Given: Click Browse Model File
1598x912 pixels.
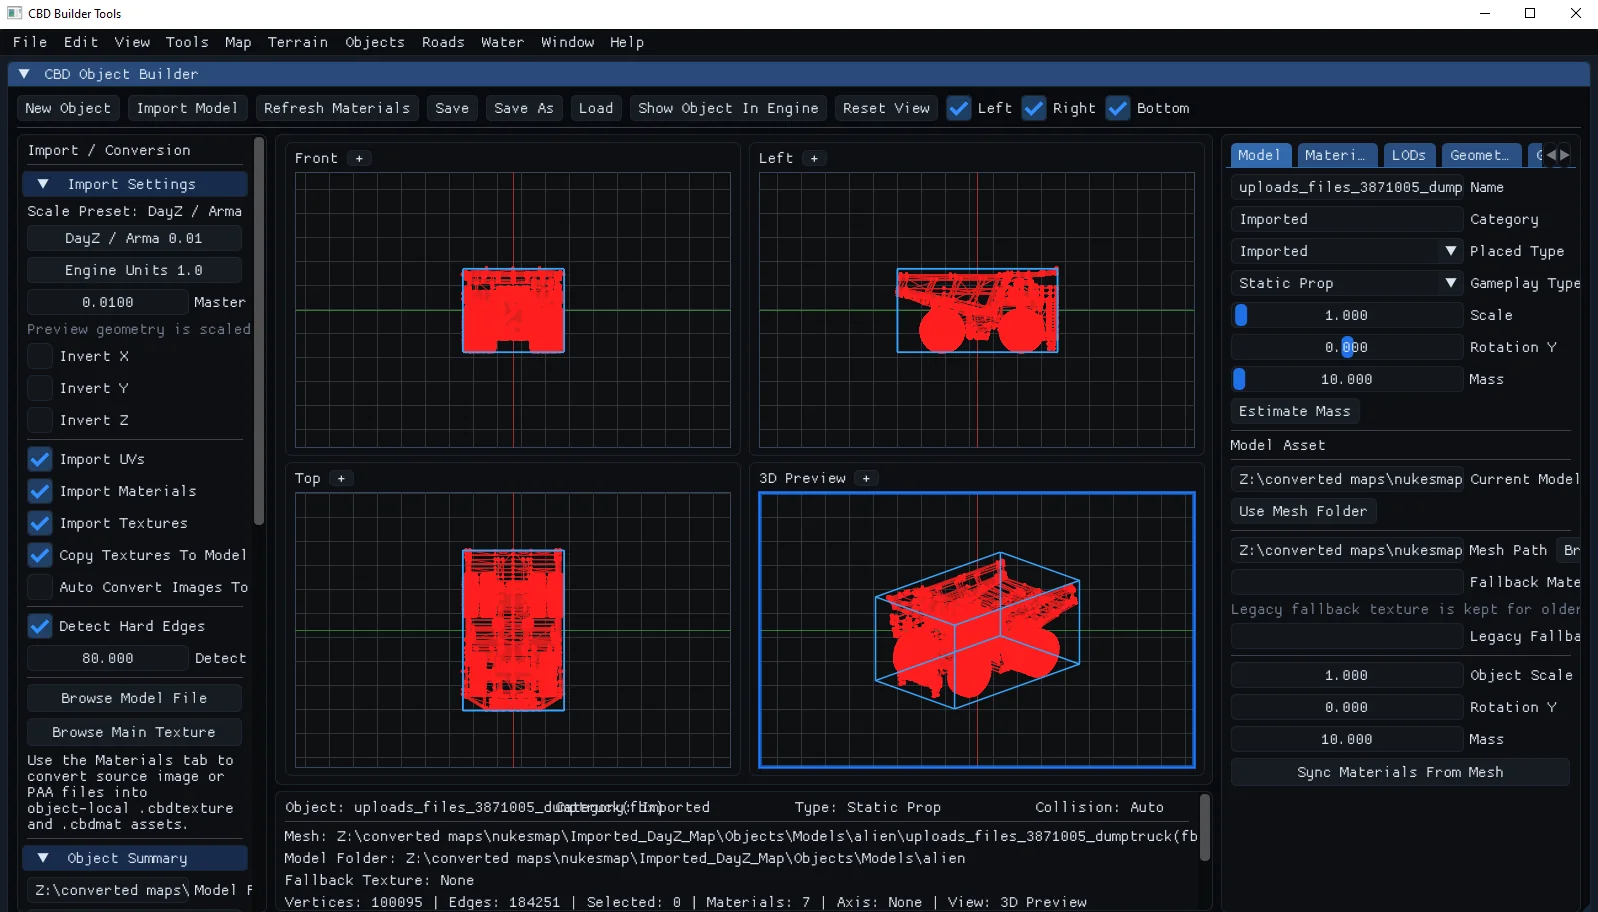Looking at the screenshot, I should click(x=134, y=698).
